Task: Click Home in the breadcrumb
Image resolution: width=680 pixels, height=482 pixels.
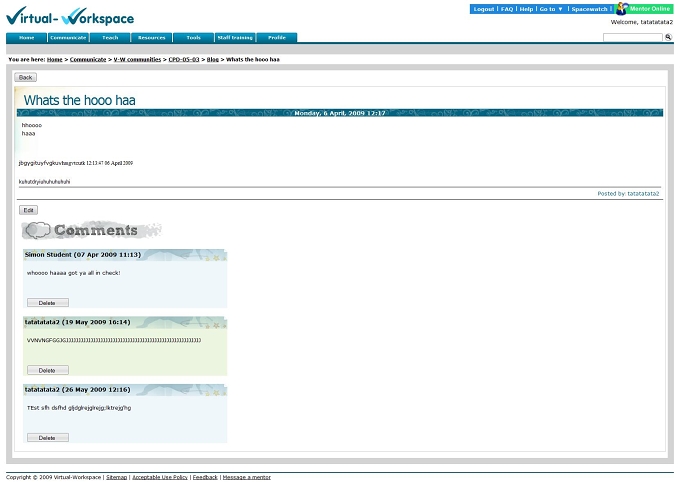Action: click(x=55, y=59)
